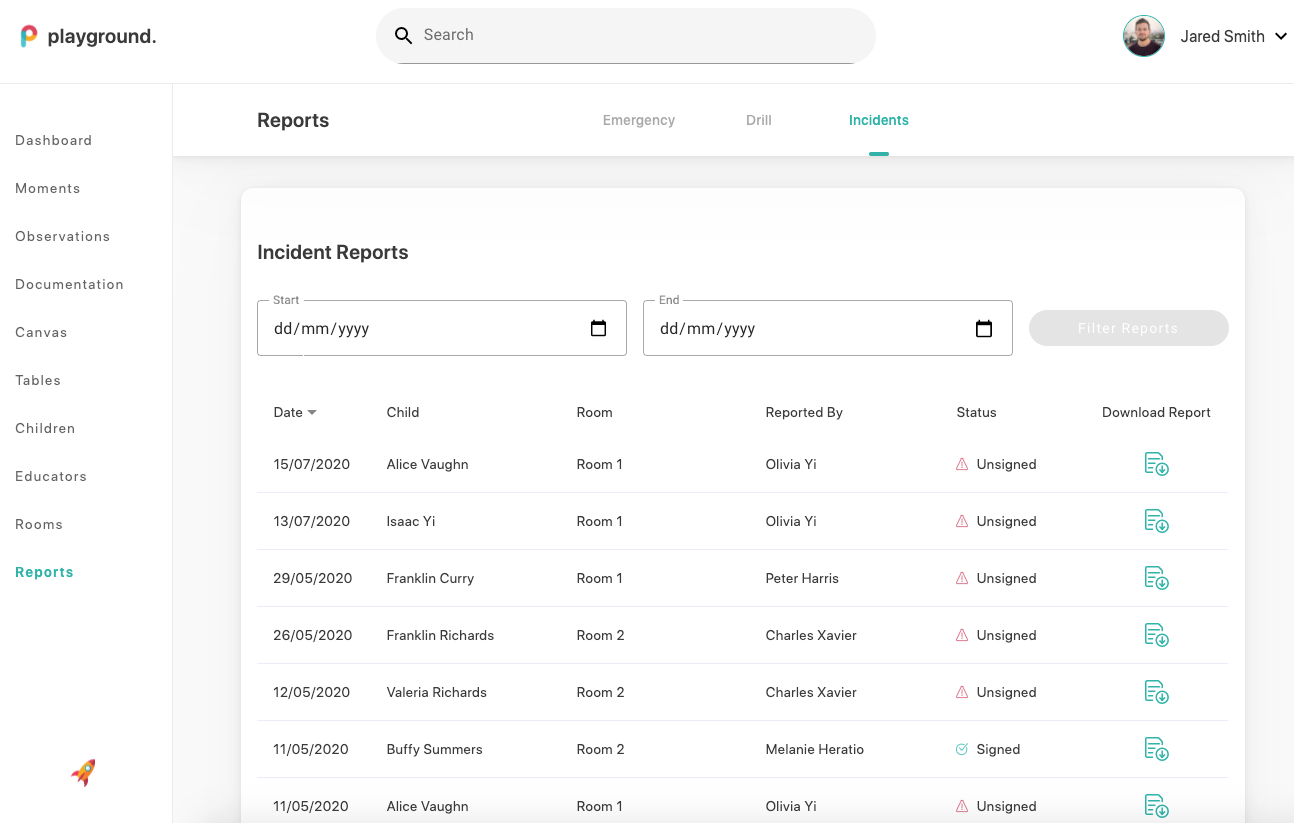Expand the Jared Smith account menu
Viewport: 1294px width, 823px height.
click(x=1281, y=37)
